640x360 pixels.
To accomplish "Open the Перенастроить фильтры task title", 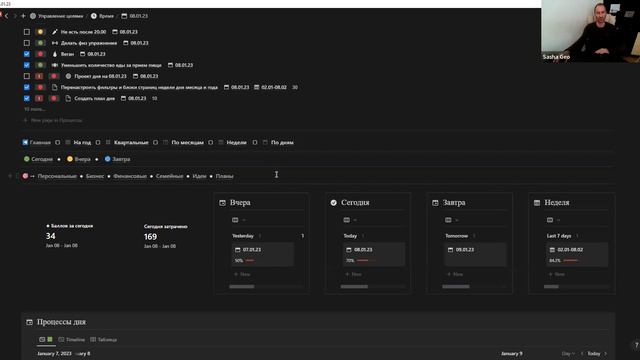I will click(139, 87).
